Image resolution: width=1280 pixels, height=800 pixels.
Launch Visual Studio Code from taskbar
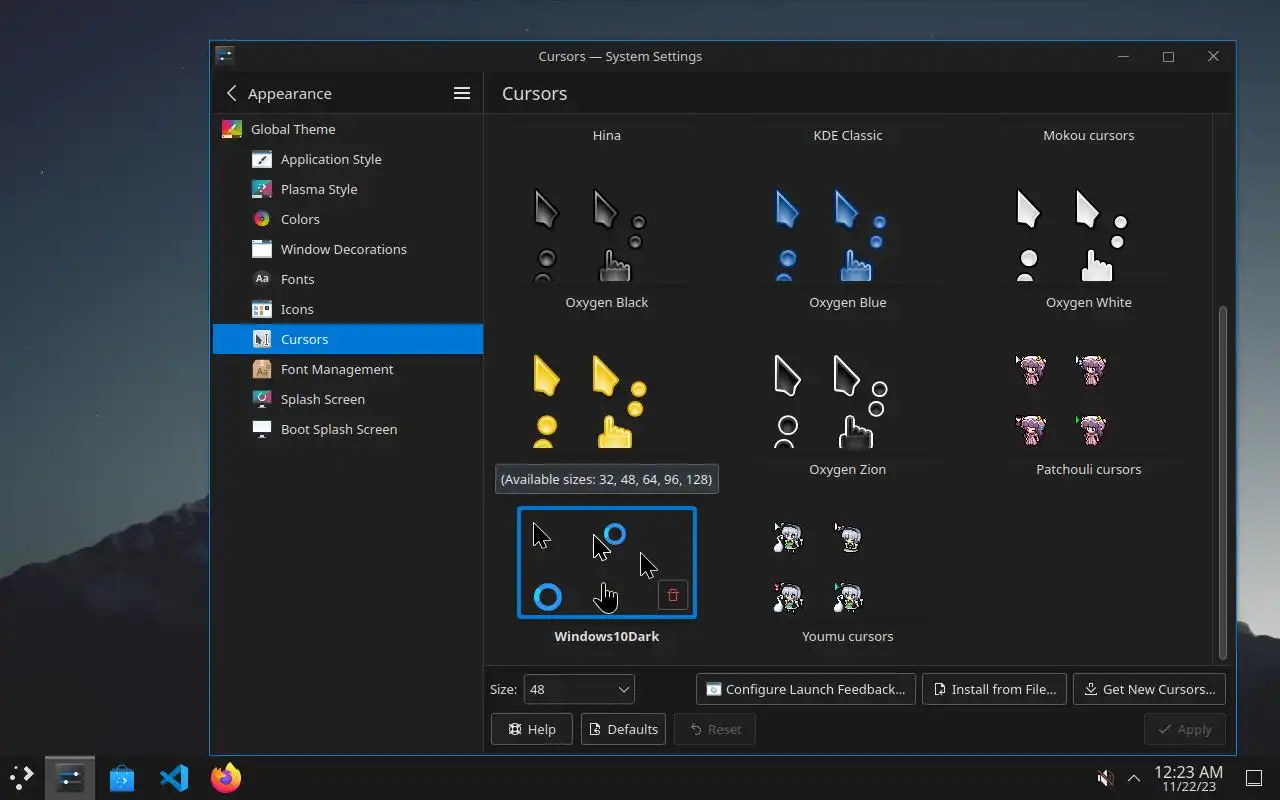(x=174, y=777)
